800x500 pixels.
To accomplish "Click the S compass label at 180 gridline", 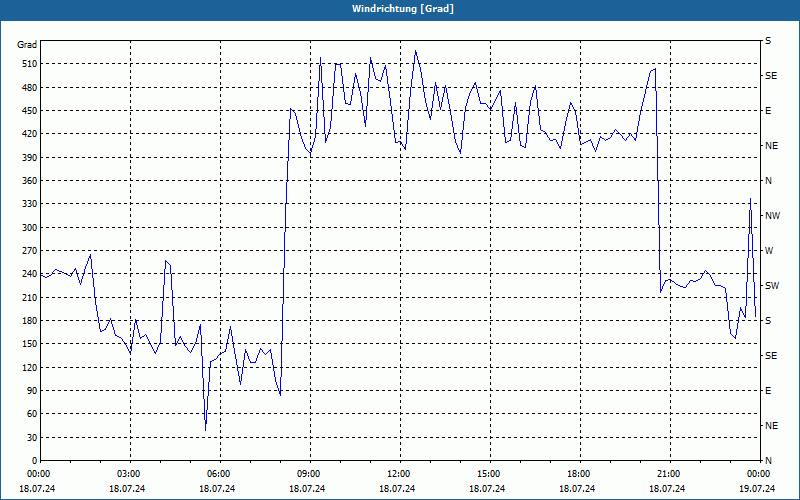I will pos(768,321).
